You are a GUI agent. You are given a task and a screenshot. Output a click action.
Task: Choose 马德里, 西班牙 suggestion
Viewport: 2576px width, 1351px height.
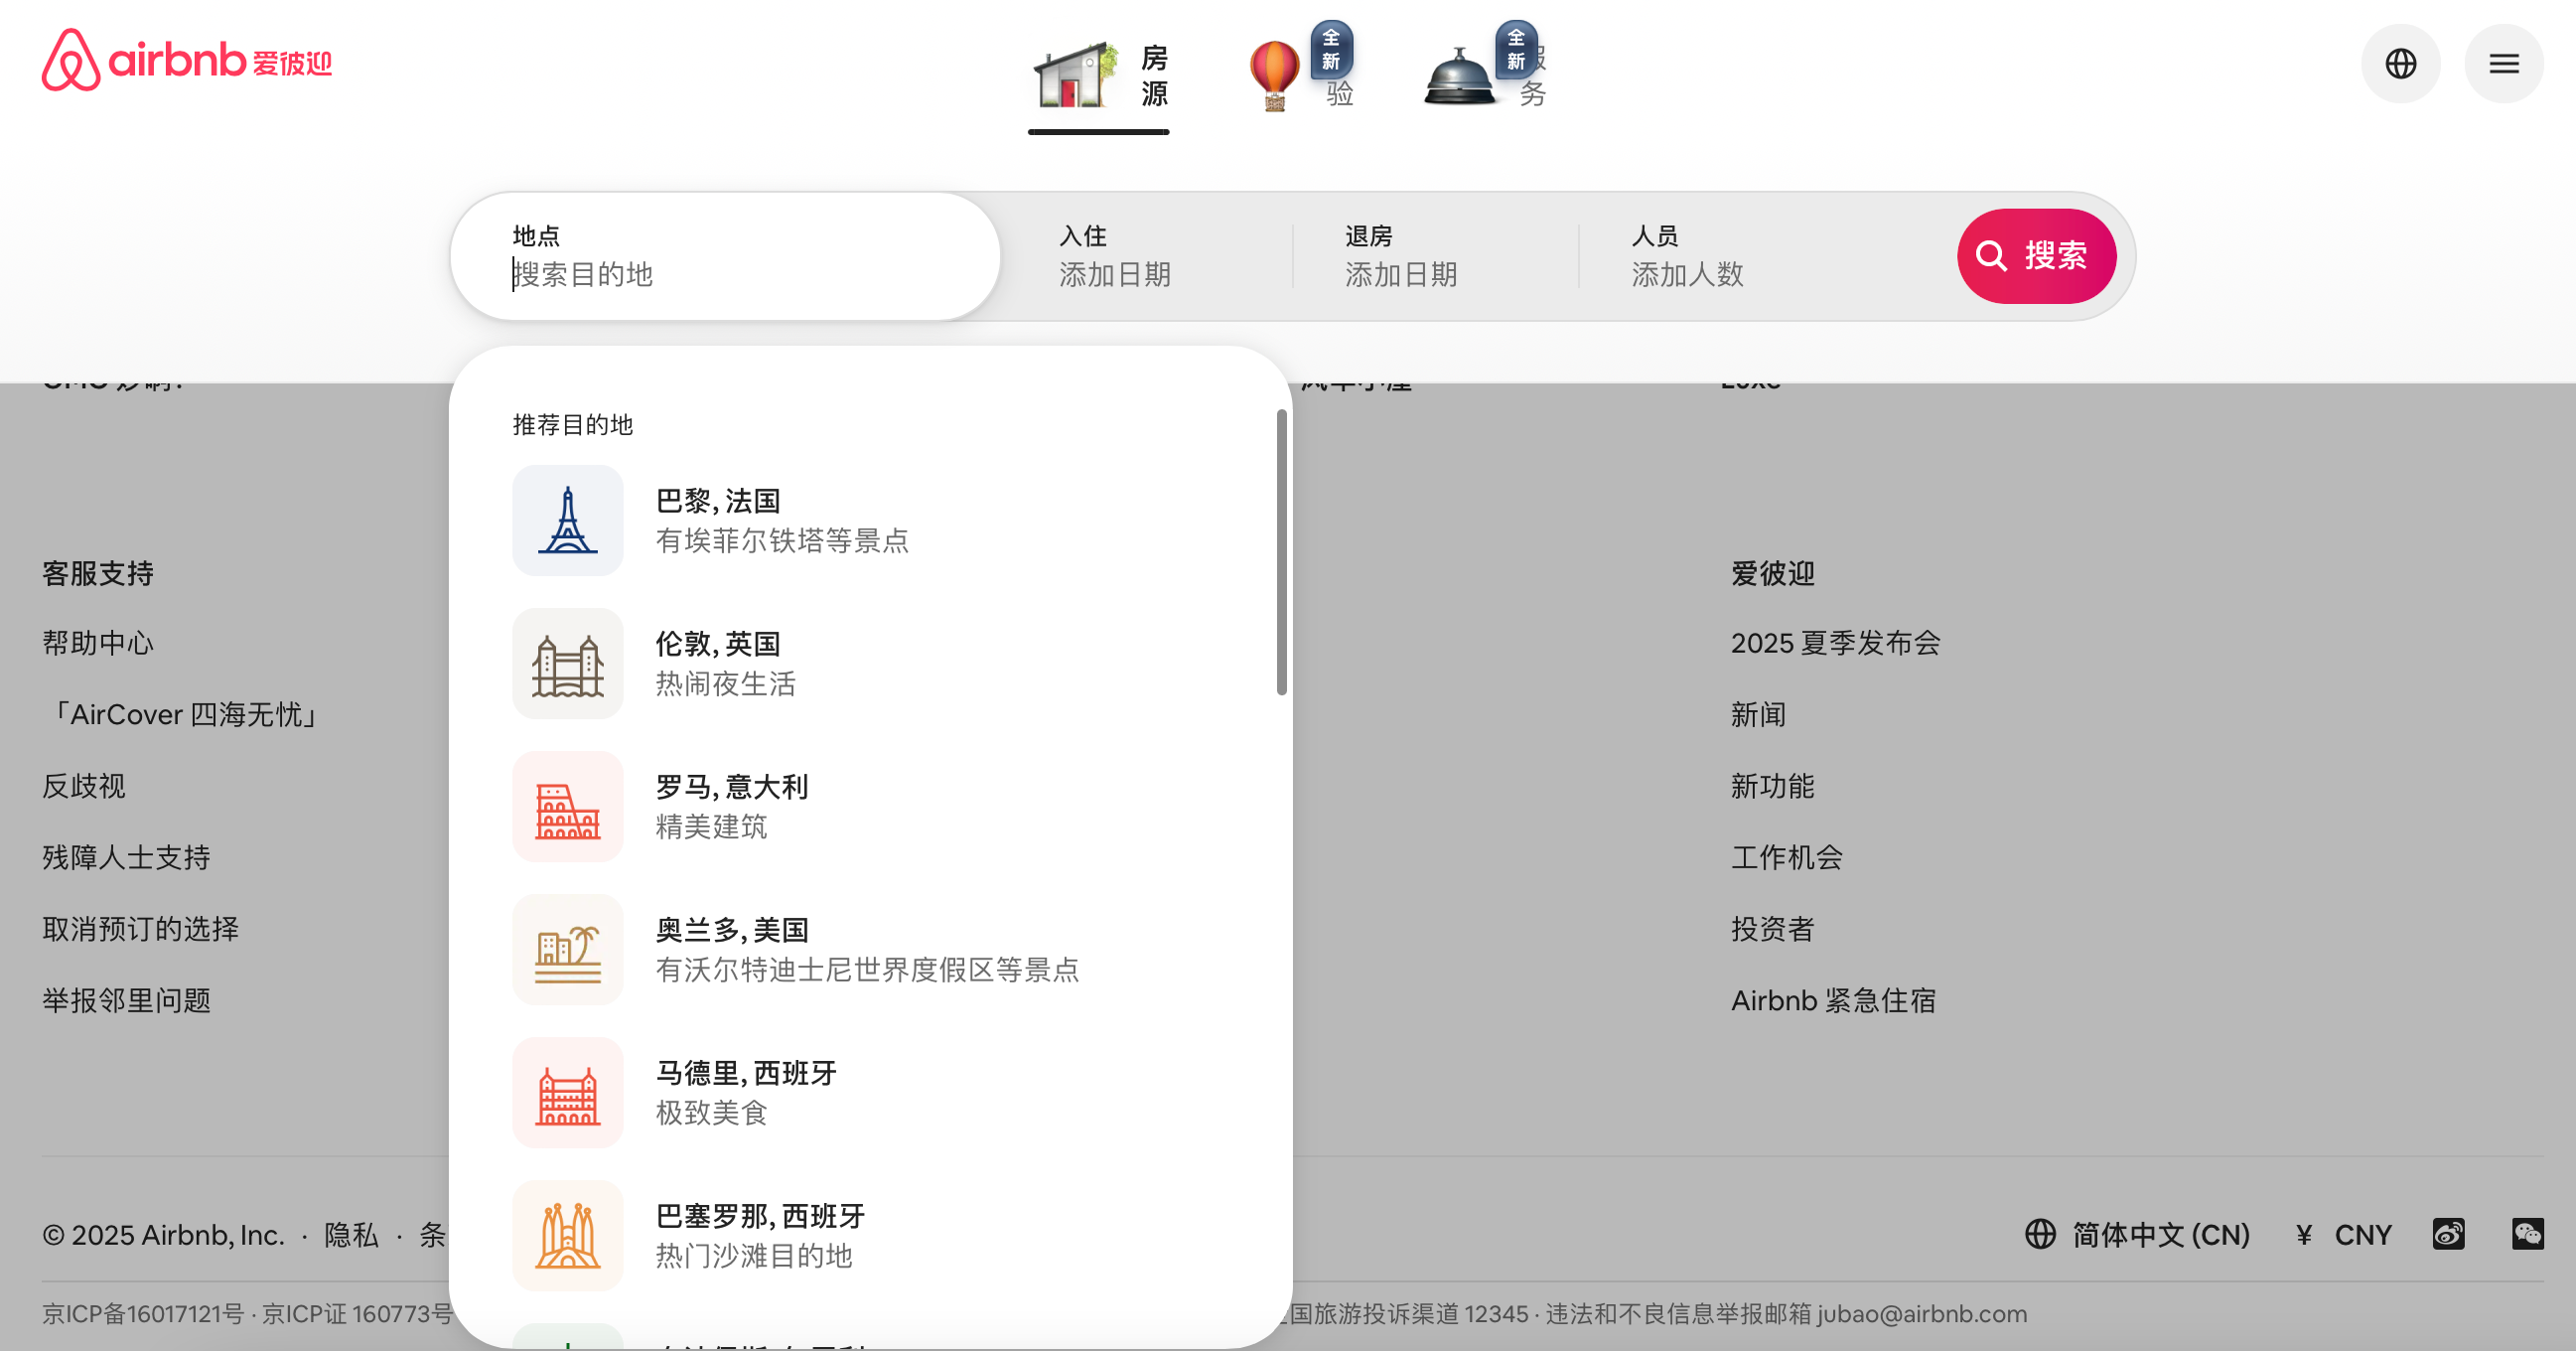(870, 1092)
